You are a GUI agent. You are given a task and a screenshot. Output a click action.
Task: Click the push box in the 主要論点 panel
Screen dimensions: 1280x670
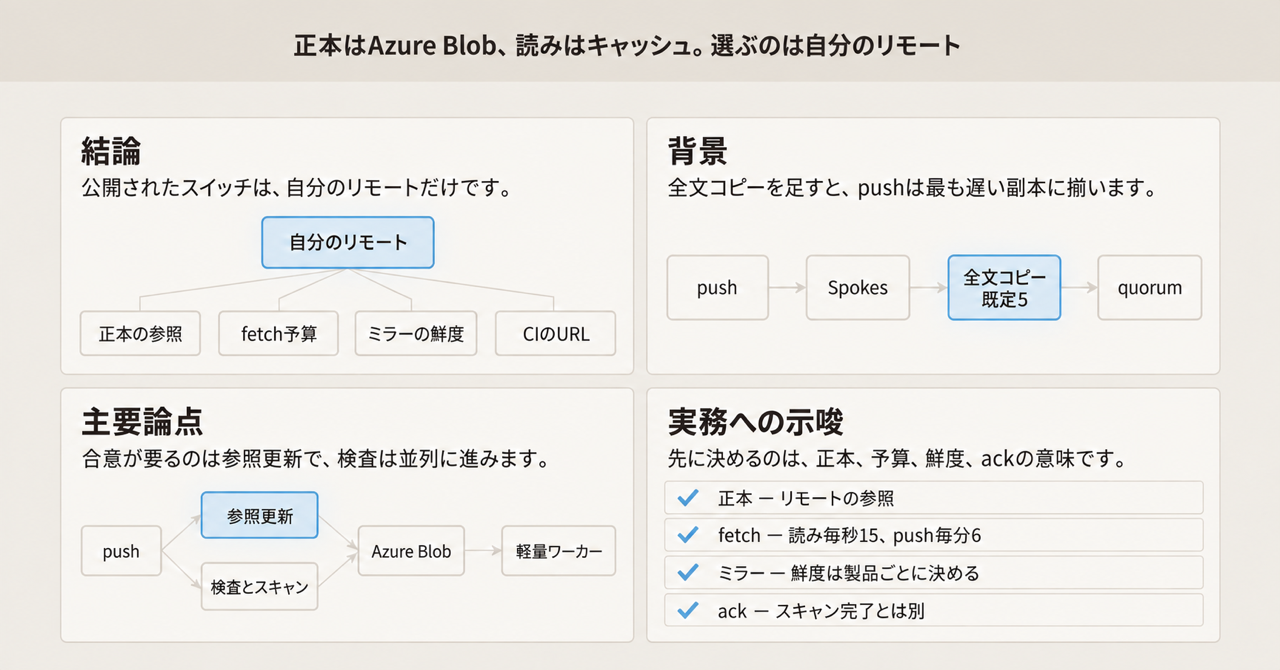point(121,552)
